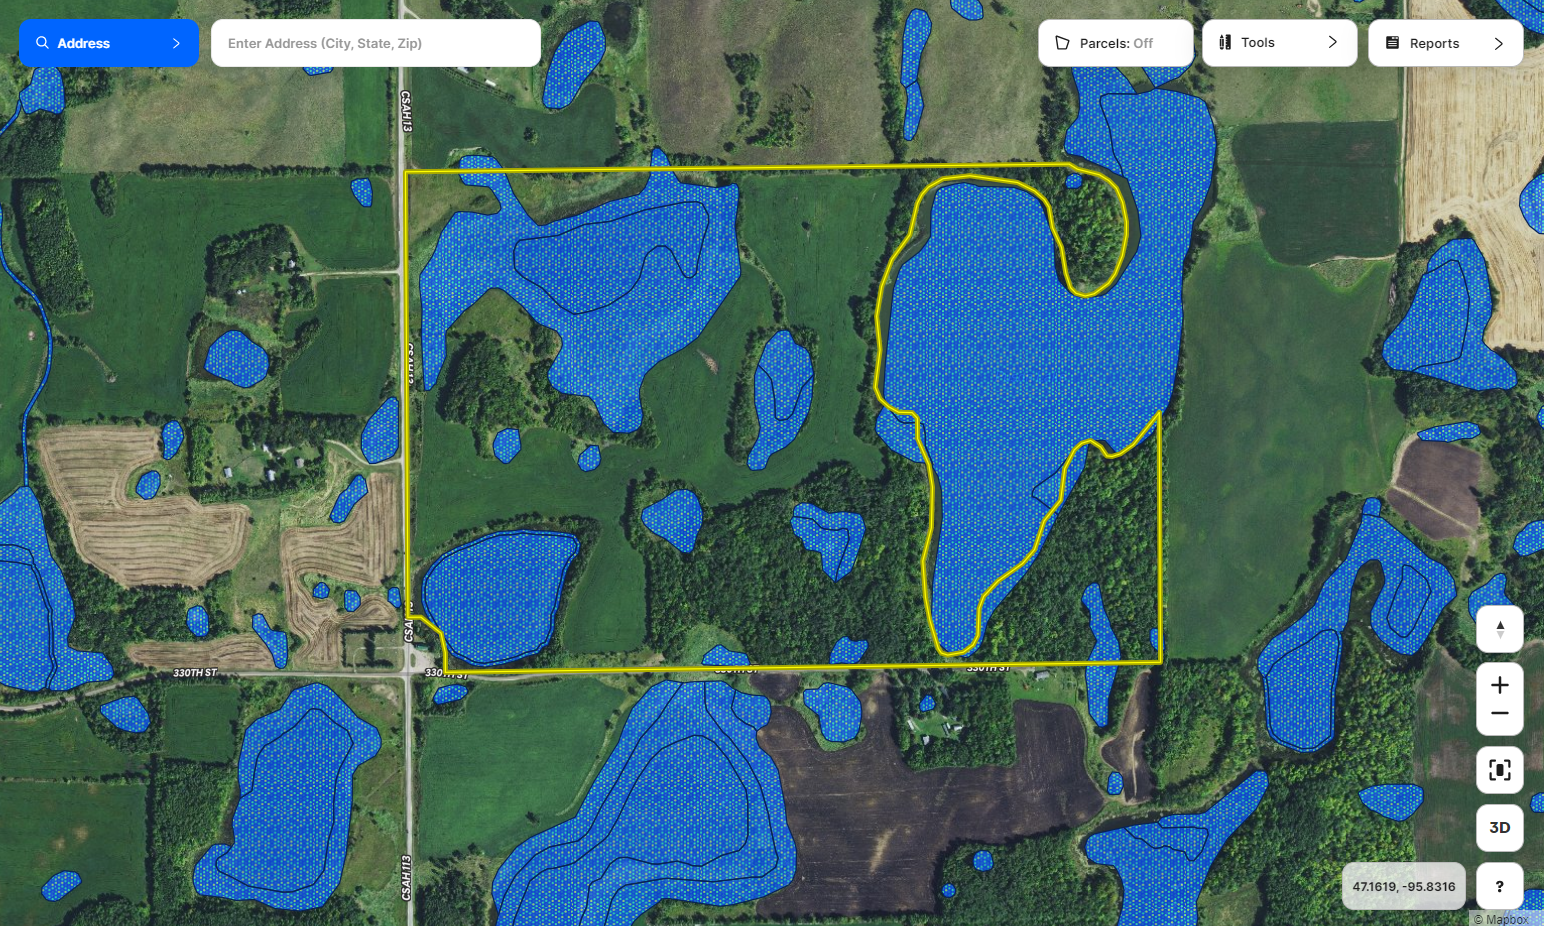This screenshot has width=1544, height=926.
Task: Click the 47.1619, -95.8316 coordinates readout
Action: pos(1403,886)
